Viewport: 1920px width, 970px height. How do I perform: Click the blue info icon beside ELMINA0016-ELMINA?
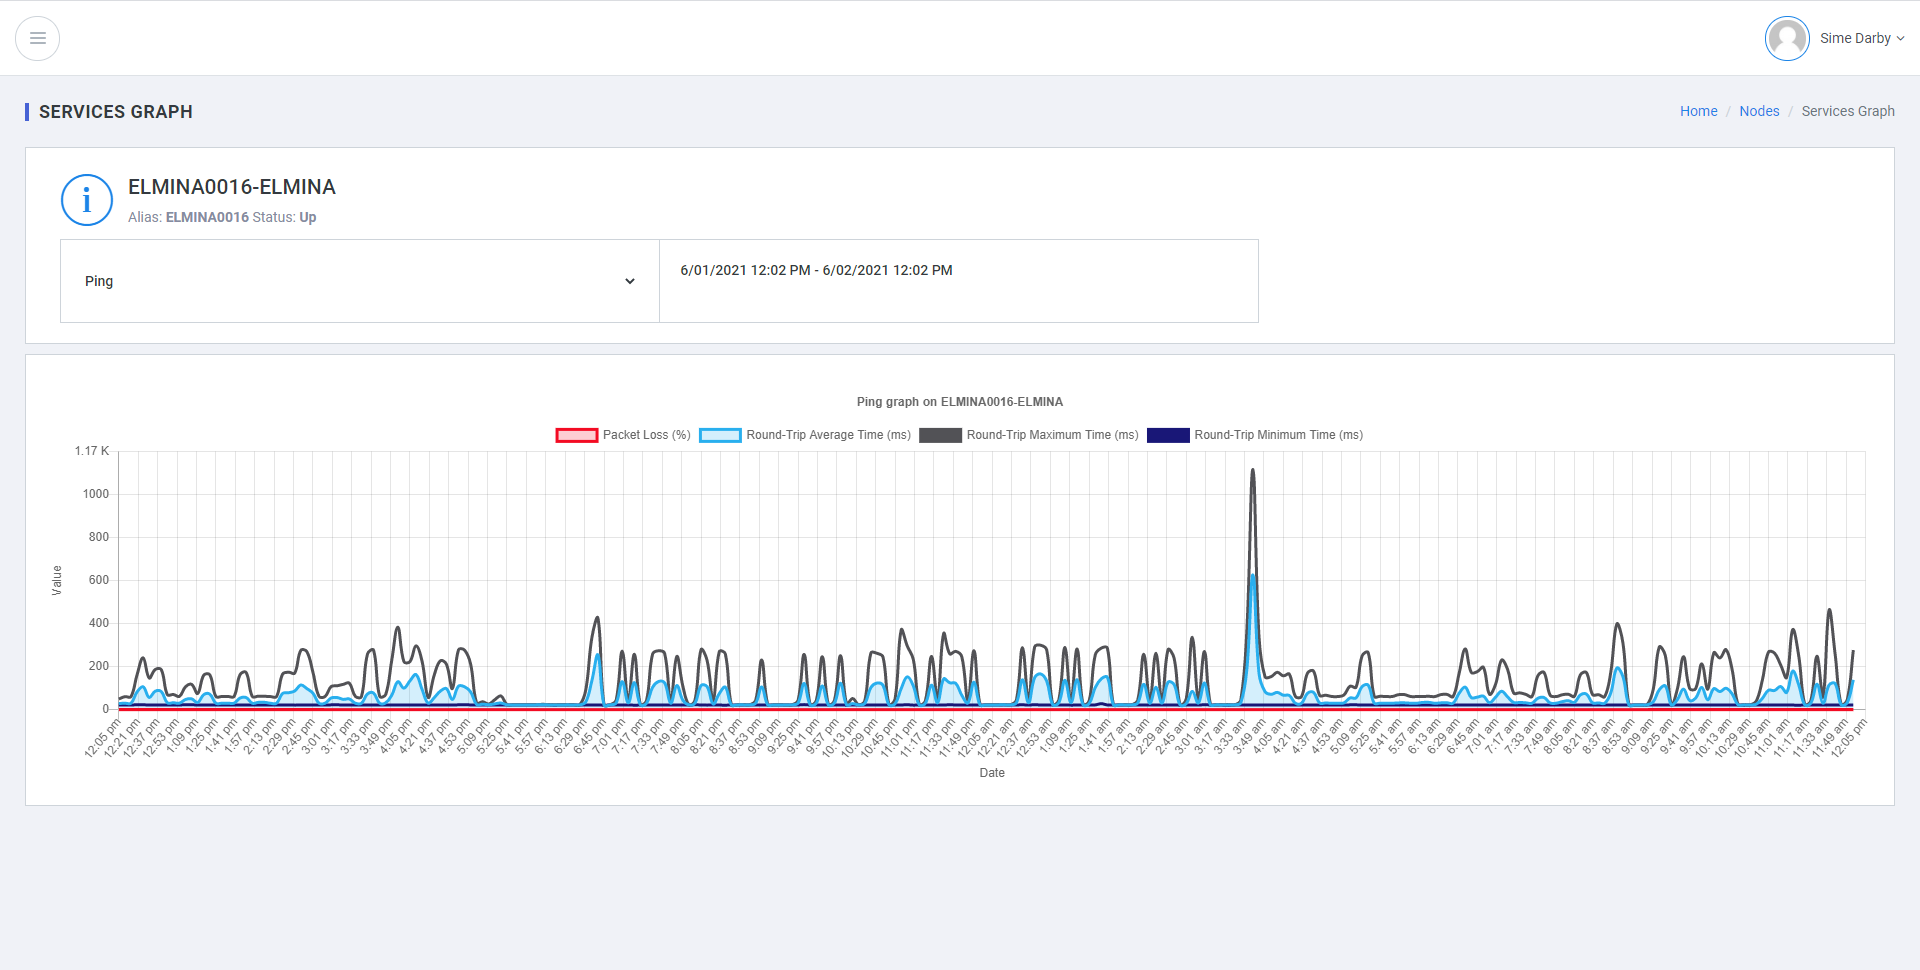tap(87, 200)
